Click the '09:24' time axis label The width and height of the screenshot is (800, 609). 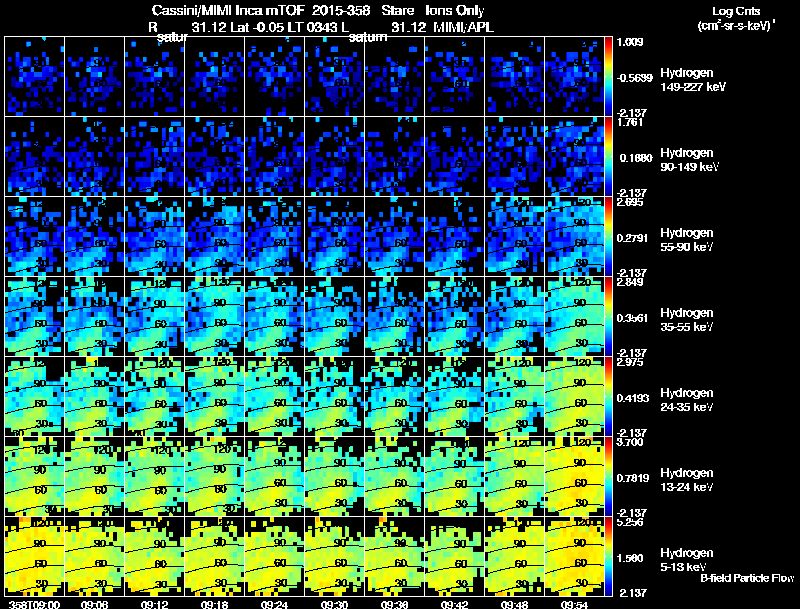[x=274, y=604]
